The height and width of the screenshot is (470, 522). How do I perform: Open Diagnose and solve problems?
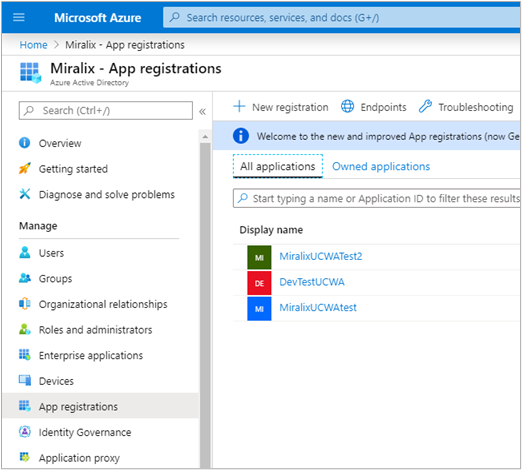click(107, 194)
